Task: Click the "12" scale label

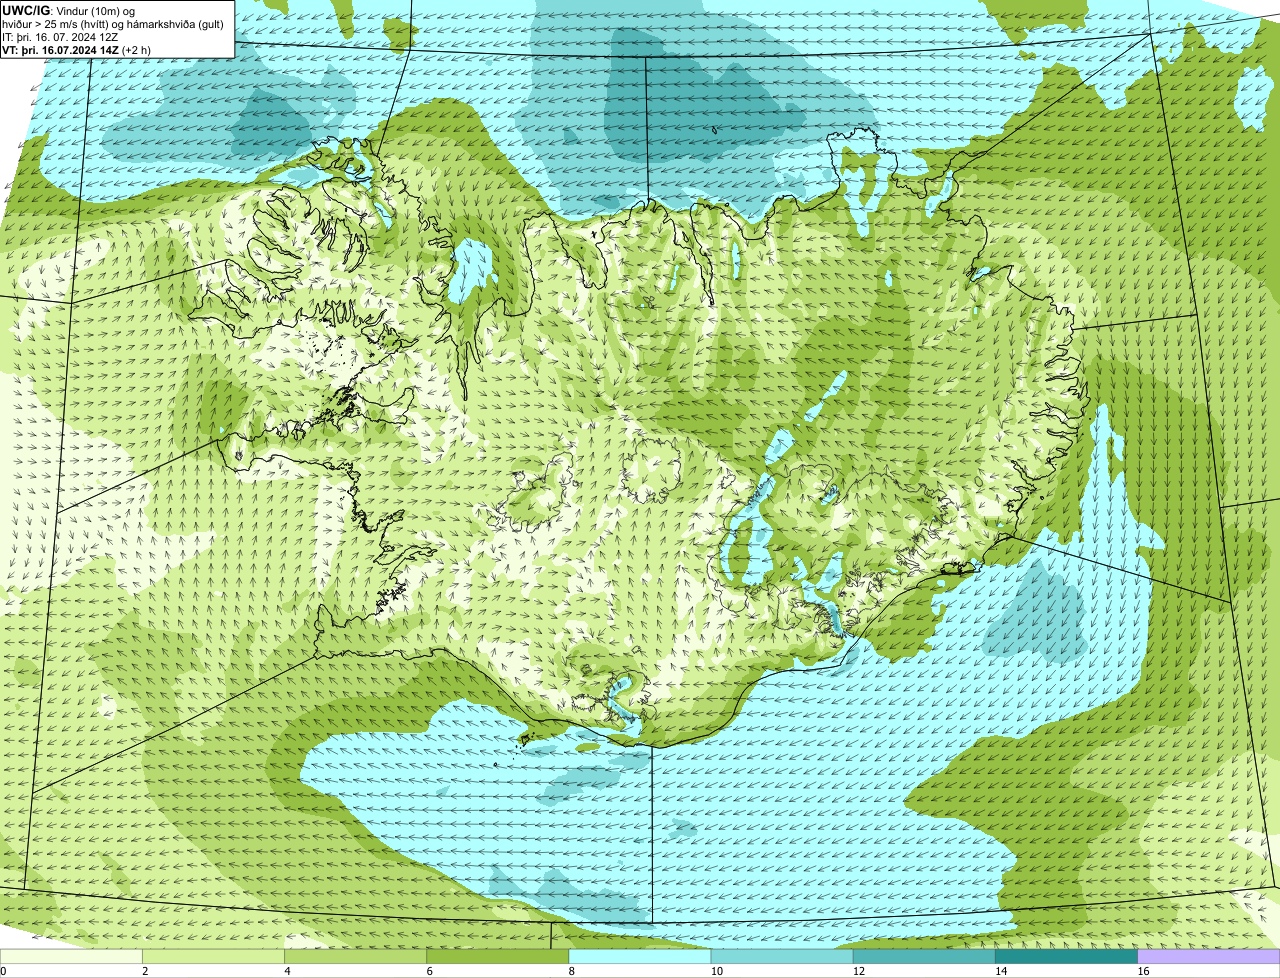Action: (x=858, y=971)
